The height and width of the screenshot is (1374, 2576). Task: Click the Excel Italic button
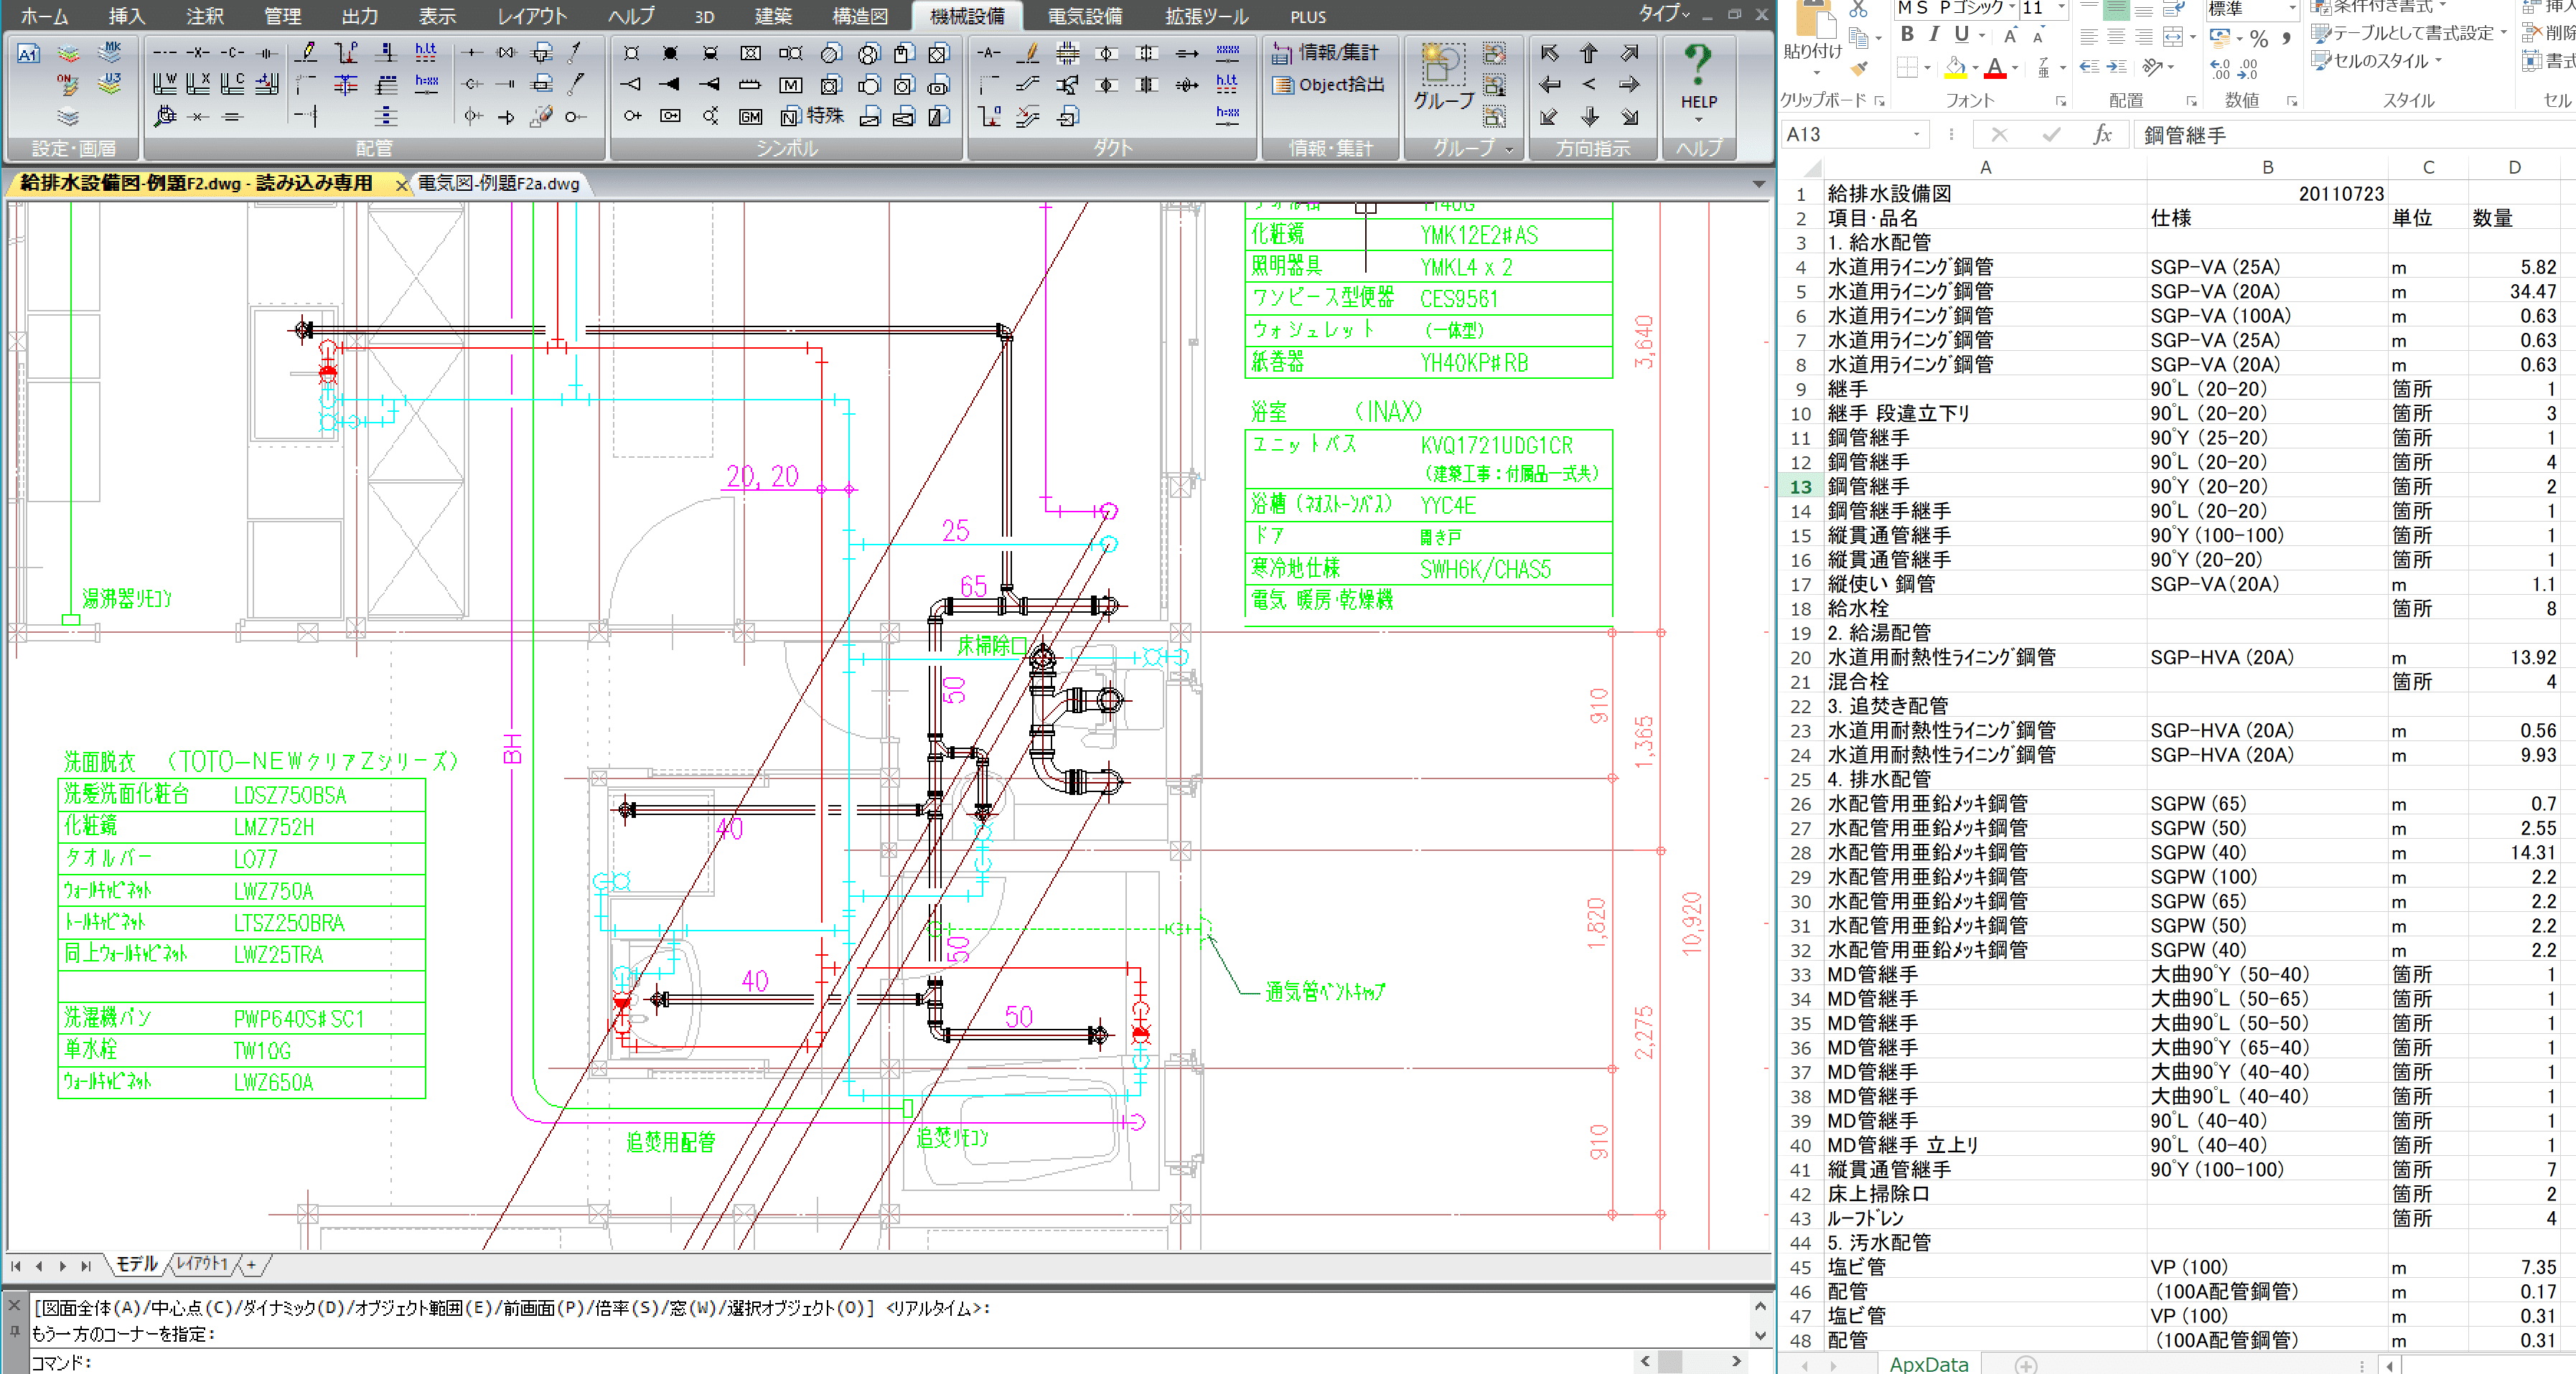coord(1934,35)
